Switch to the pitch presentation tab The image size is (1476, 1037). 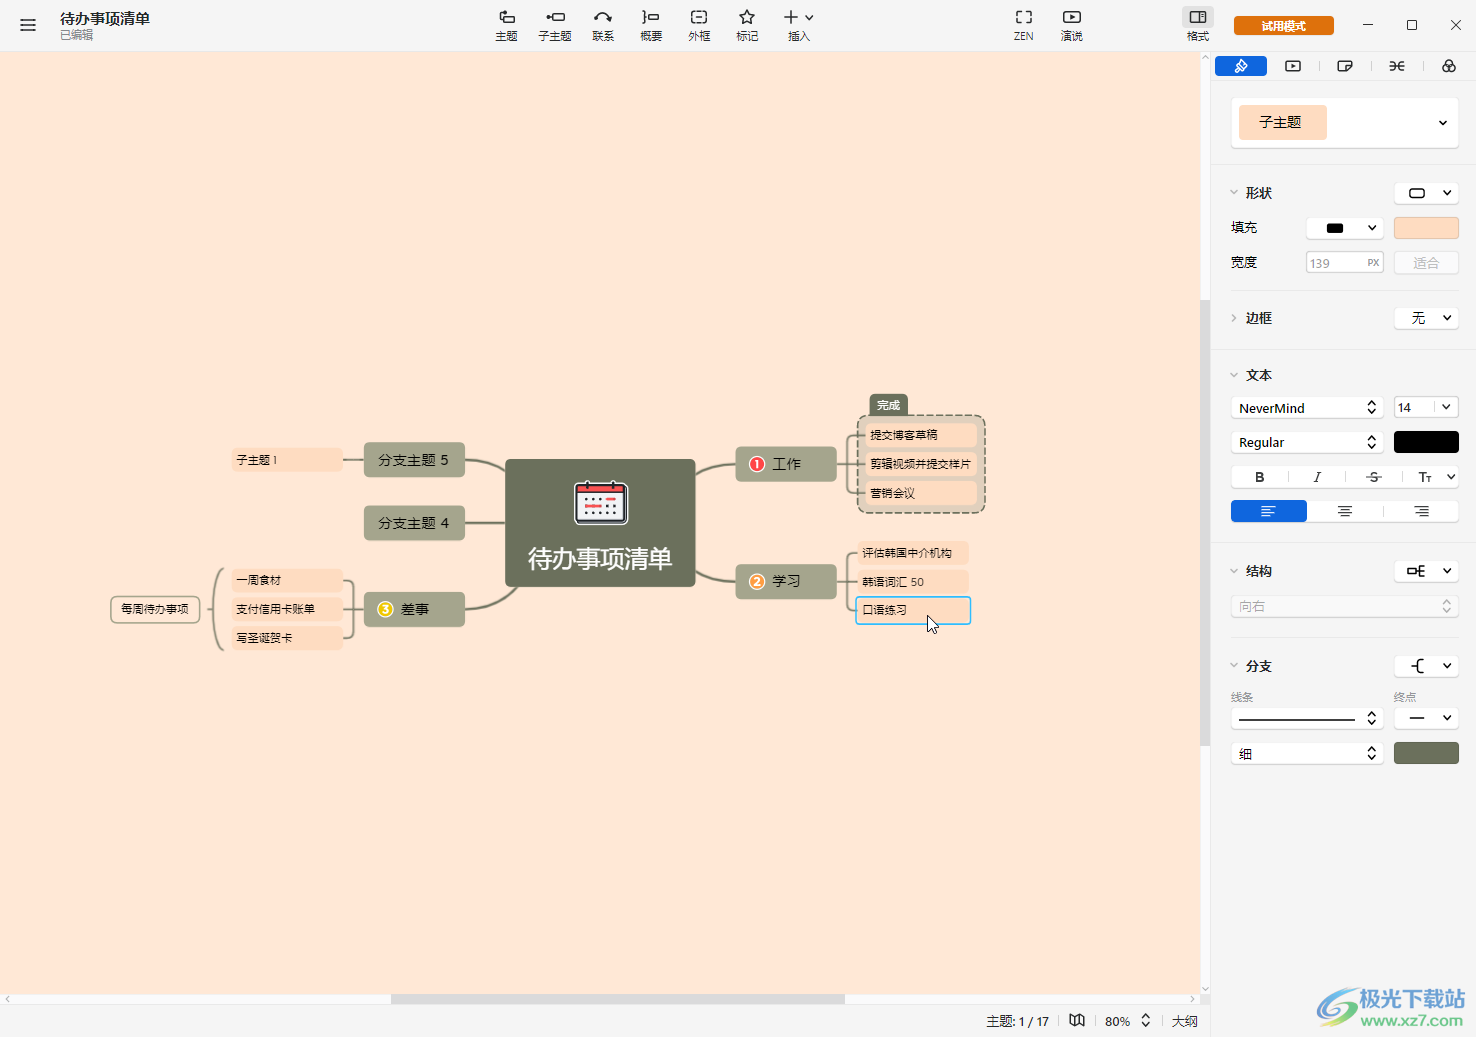(x=1293, y=66)
